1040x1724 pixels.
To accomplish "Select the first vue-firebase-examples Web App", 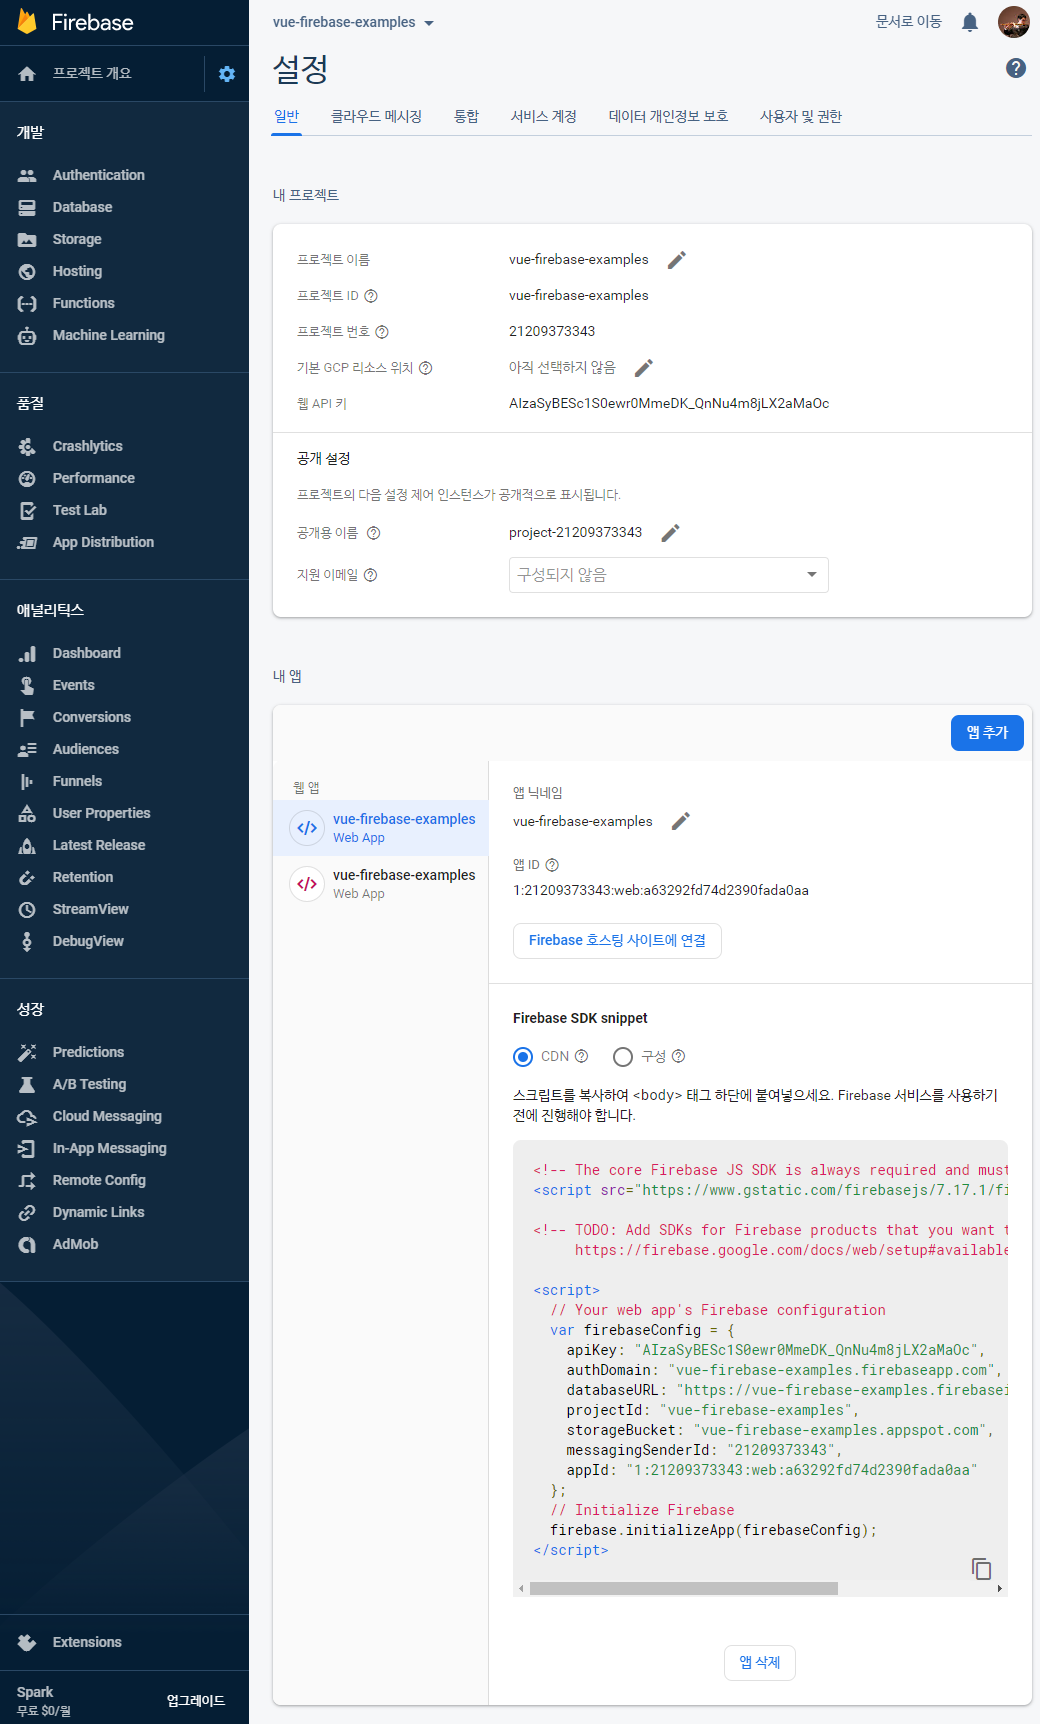I will [x=380, y=828].
